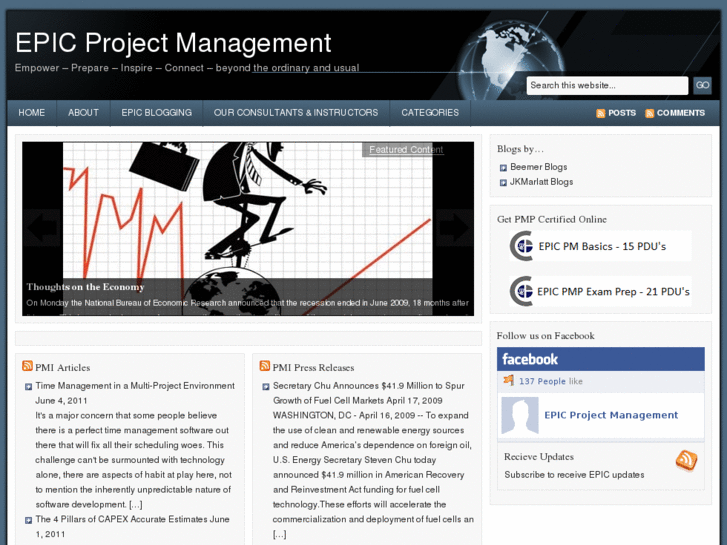Click the Comments feed link
Image resolution: width=727 pixels, height=545 pixels.
(x=681, y=113)
